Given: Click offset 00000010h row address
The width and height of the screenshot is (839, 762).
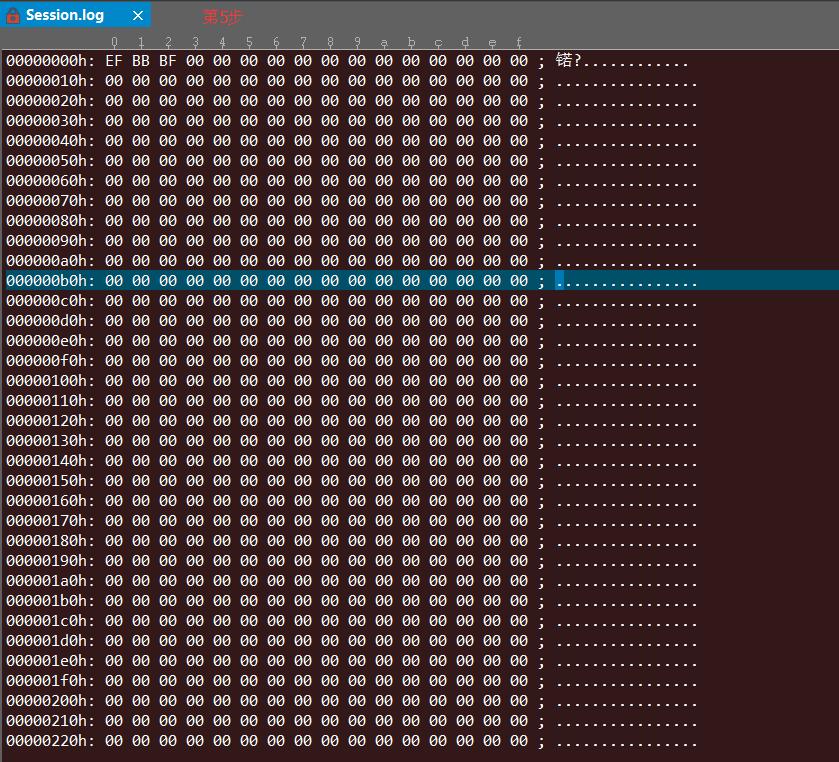Looking at the screenshot, I should [x=50, y=81].
